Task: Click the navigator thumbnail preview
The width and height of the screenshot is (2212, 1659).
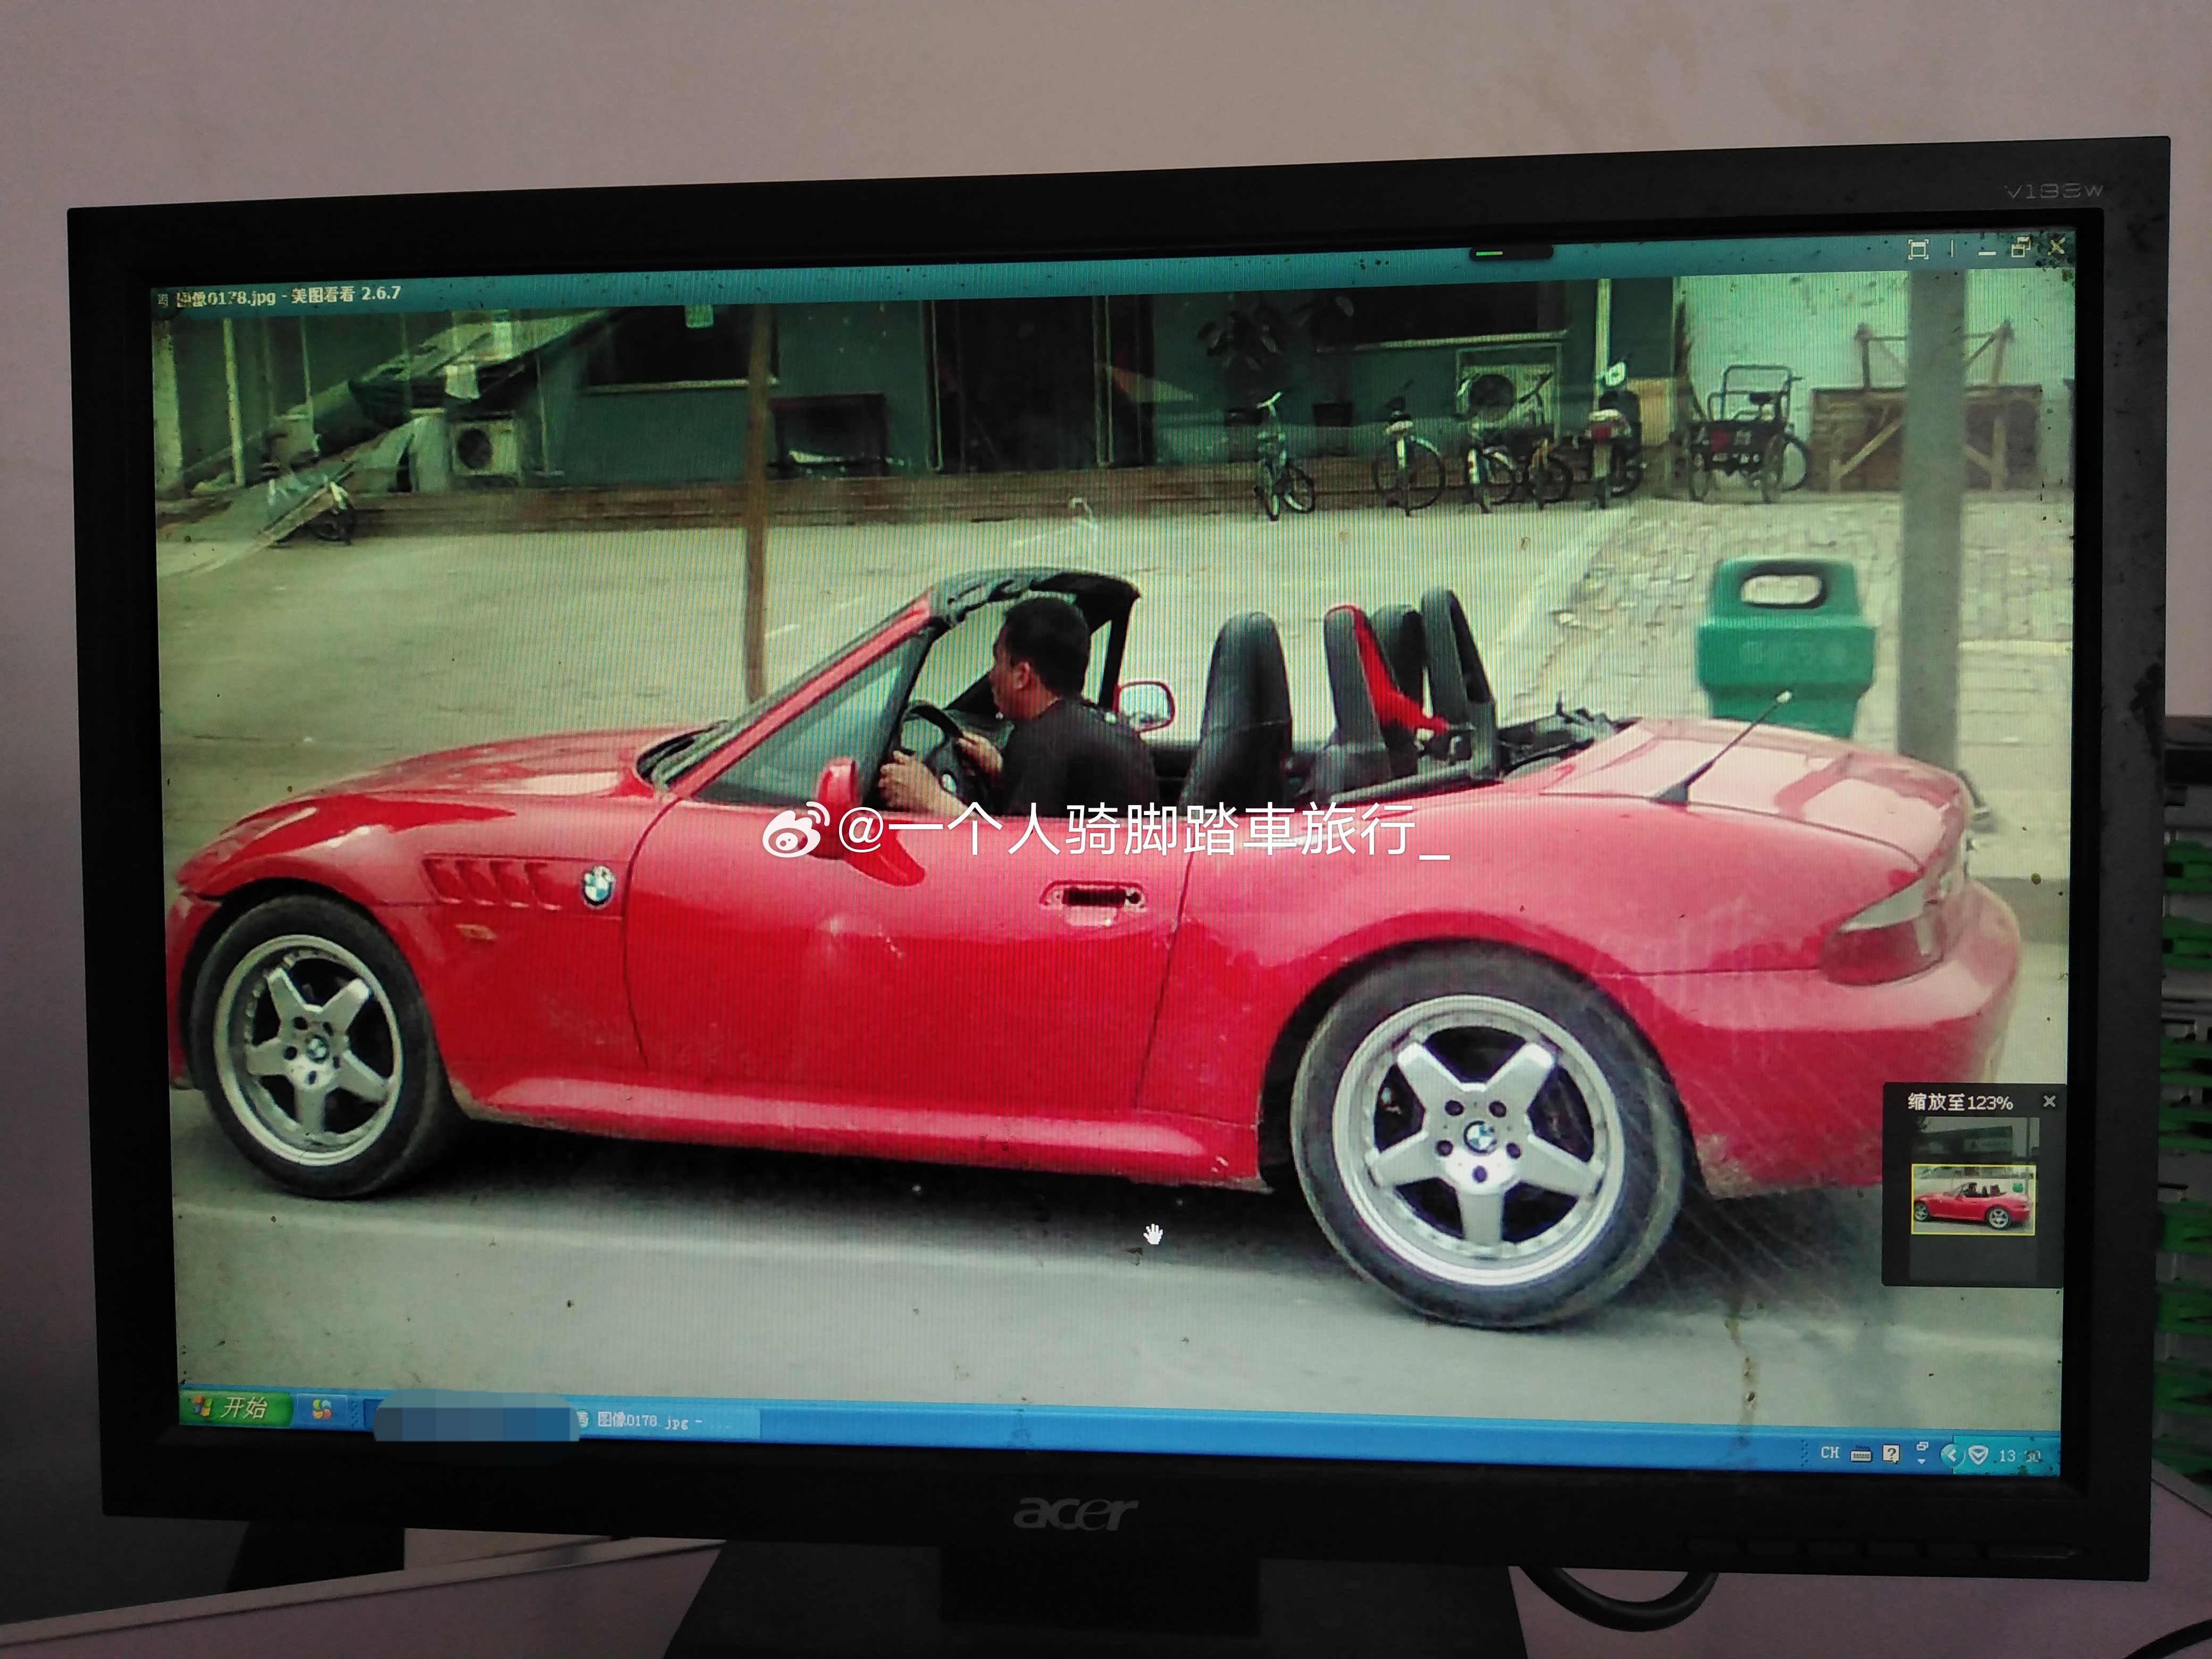Action: point(1972,1199)
